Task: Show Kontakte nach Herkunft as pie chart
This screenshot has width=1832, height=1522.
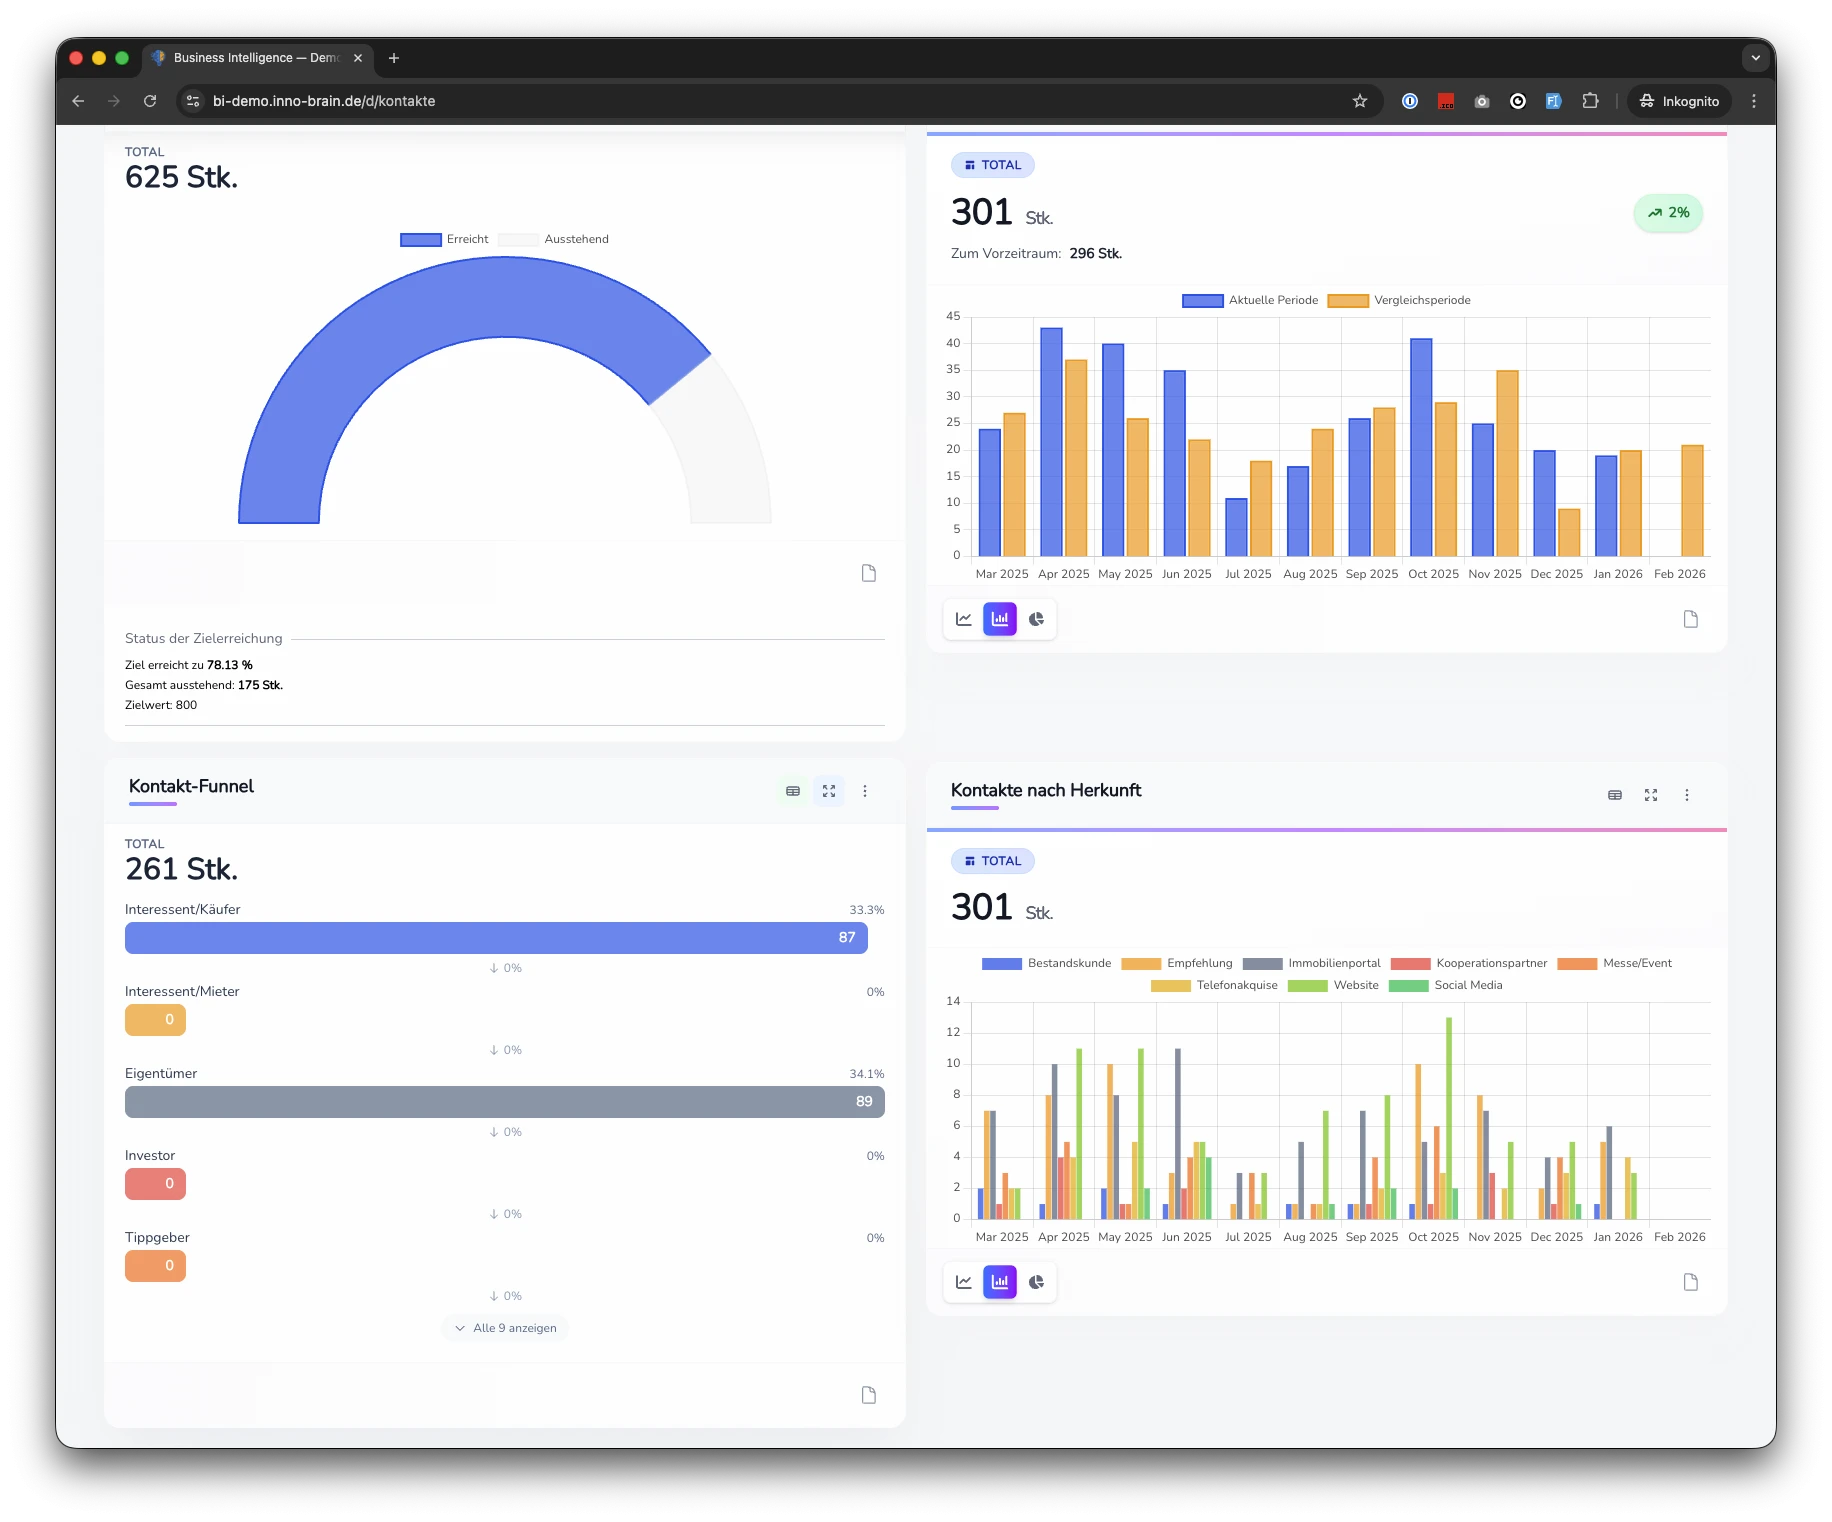Action: coord(1036,1282)
